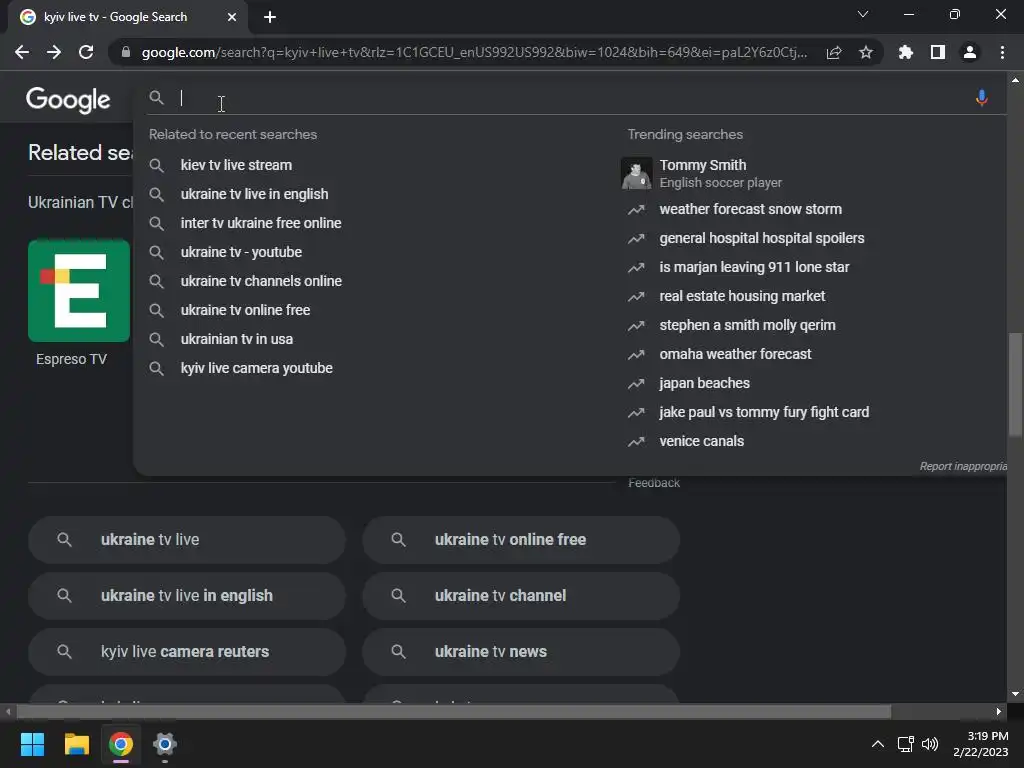Click the lock icon in address bar
Viewport: 1024px width, 768px height.
tap(126, 52)
